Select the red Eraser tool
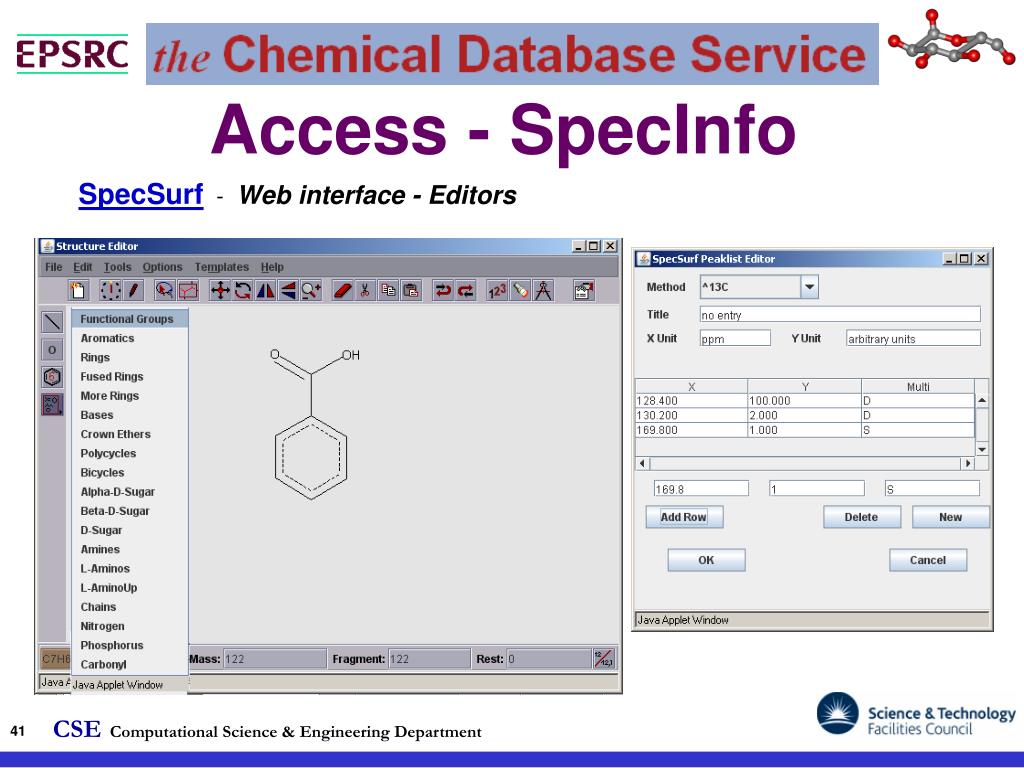Screen dimensions: 1024x768 343,290
